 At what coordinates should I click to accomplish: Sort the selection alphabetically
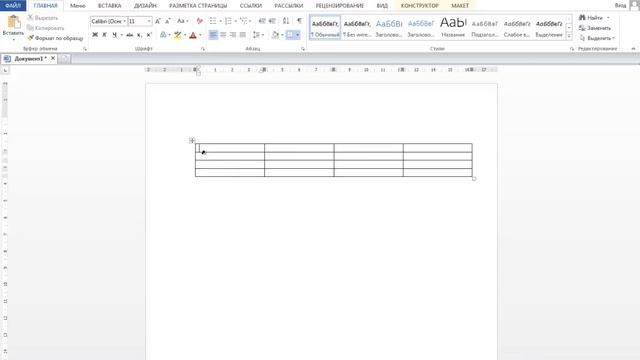pyautogui.click(x=286, y=21)
